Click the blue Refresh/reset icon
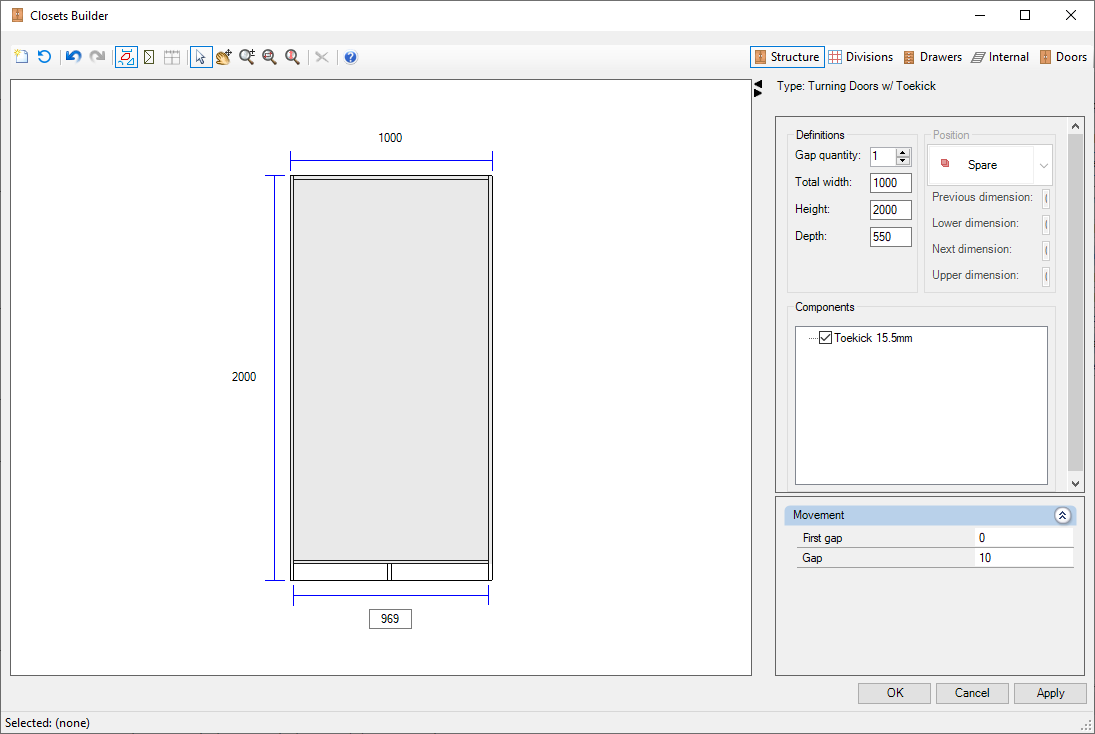Image resolution: width=1095 pixels, height=734 pixels. tap(44, 57)
